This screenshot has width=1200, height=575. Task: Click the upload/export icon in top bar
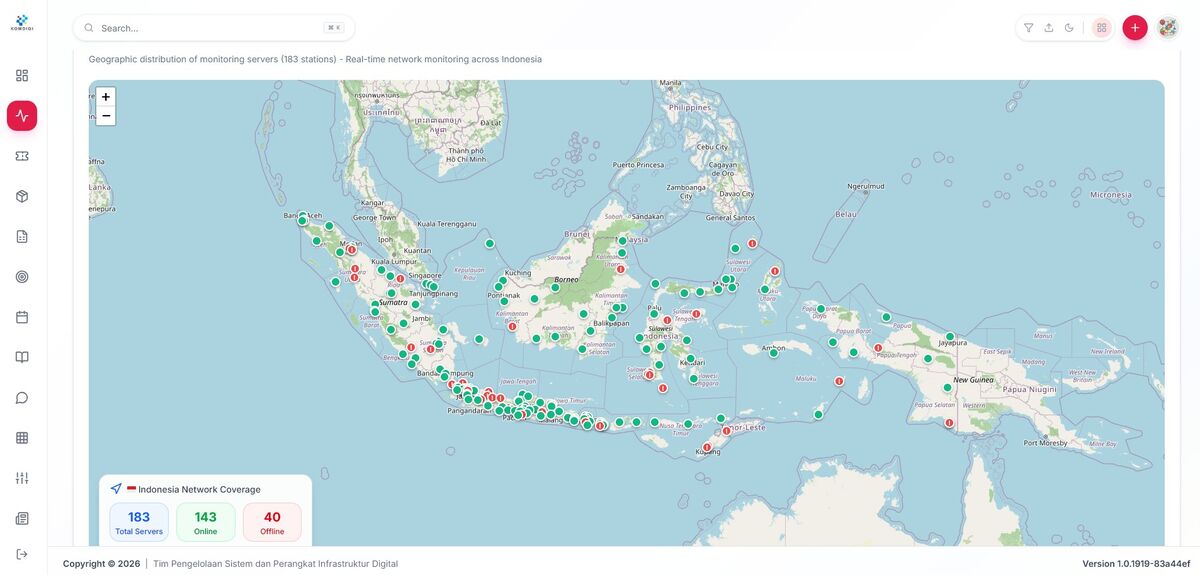[x=1048, y=28]
